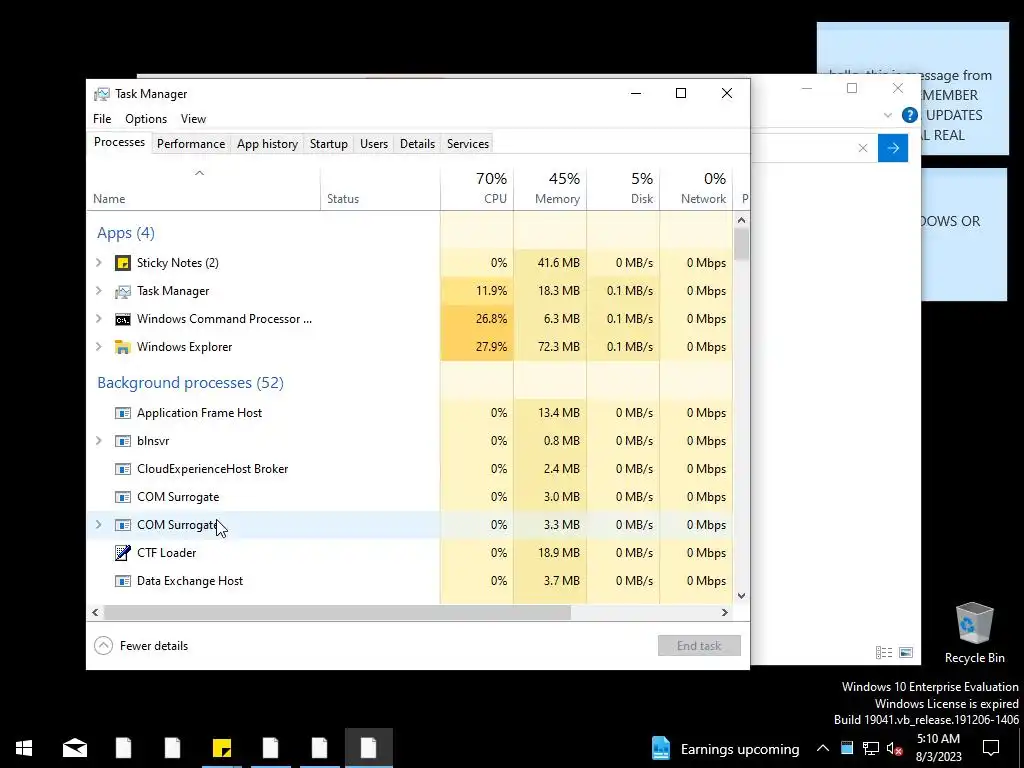Click the 72.3 MB memory cell
The height and width of the screenshot is (768, 1024).
(x=551, y=347)
